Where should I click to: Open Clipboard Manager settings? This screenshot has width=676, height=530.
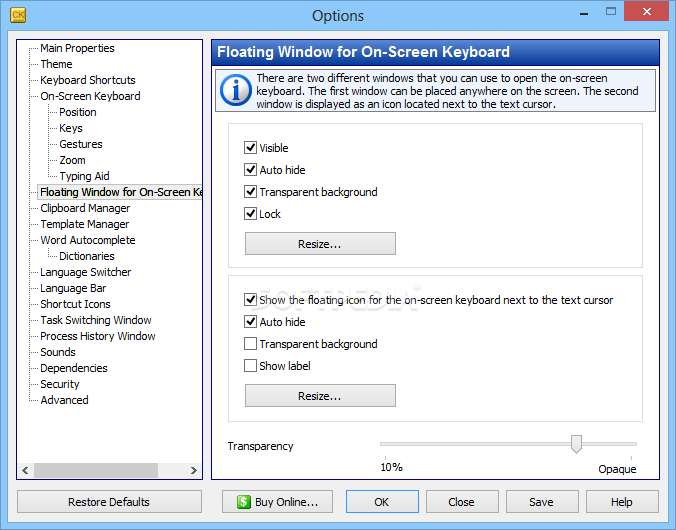point(85,208)
